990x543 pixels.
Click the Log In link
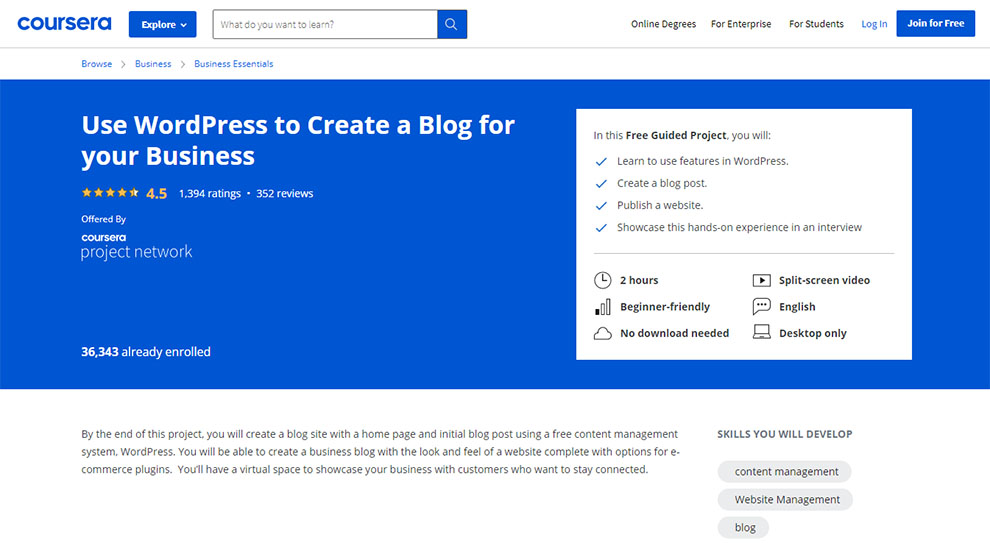(x=874, y=24)
